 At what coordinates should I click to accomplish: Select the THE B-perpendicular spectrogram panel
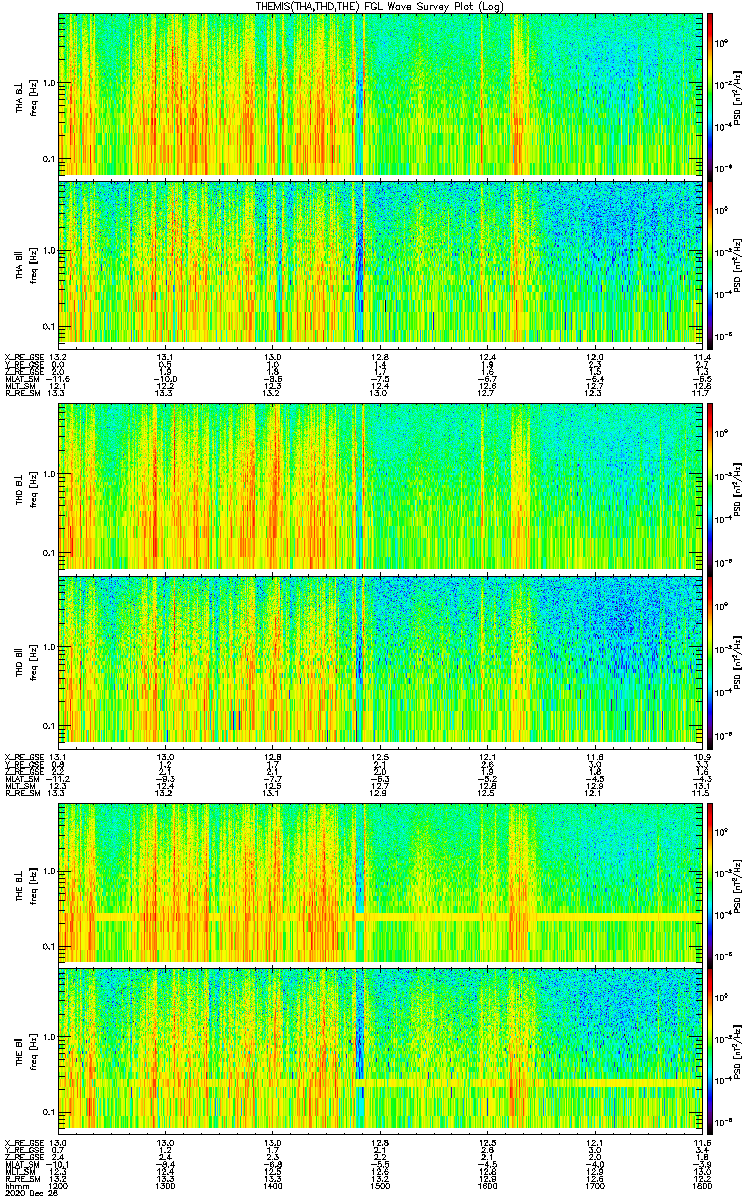[380, 882]
